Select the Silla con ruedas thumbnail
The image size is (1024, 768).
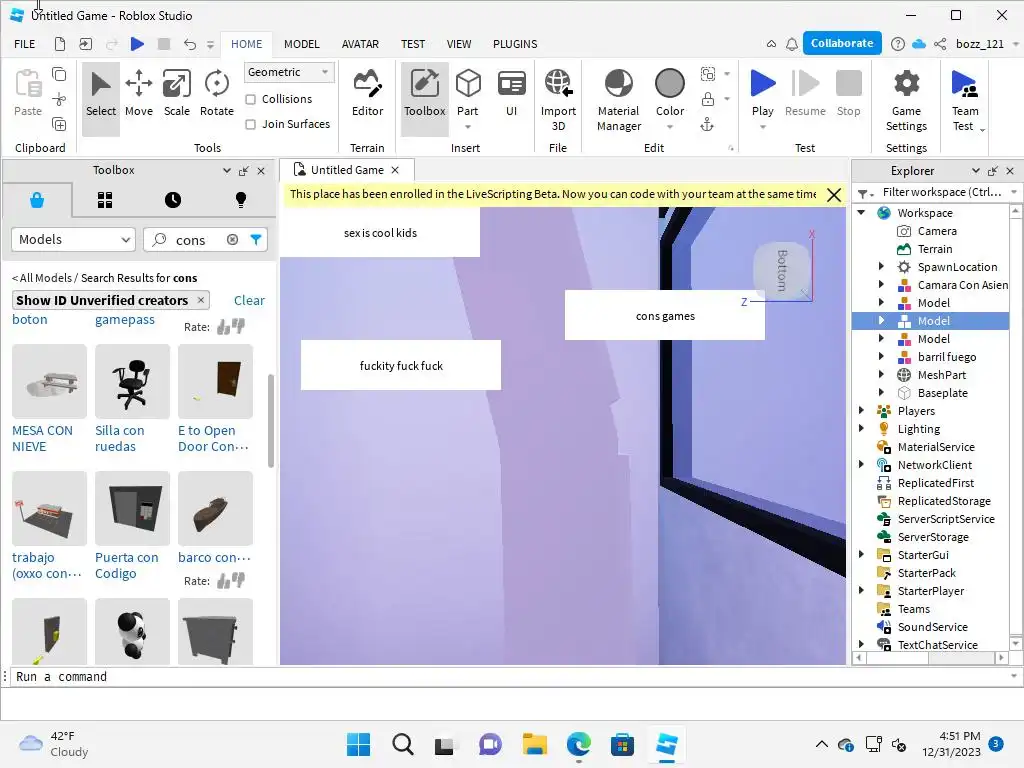[x=132, y=381]
